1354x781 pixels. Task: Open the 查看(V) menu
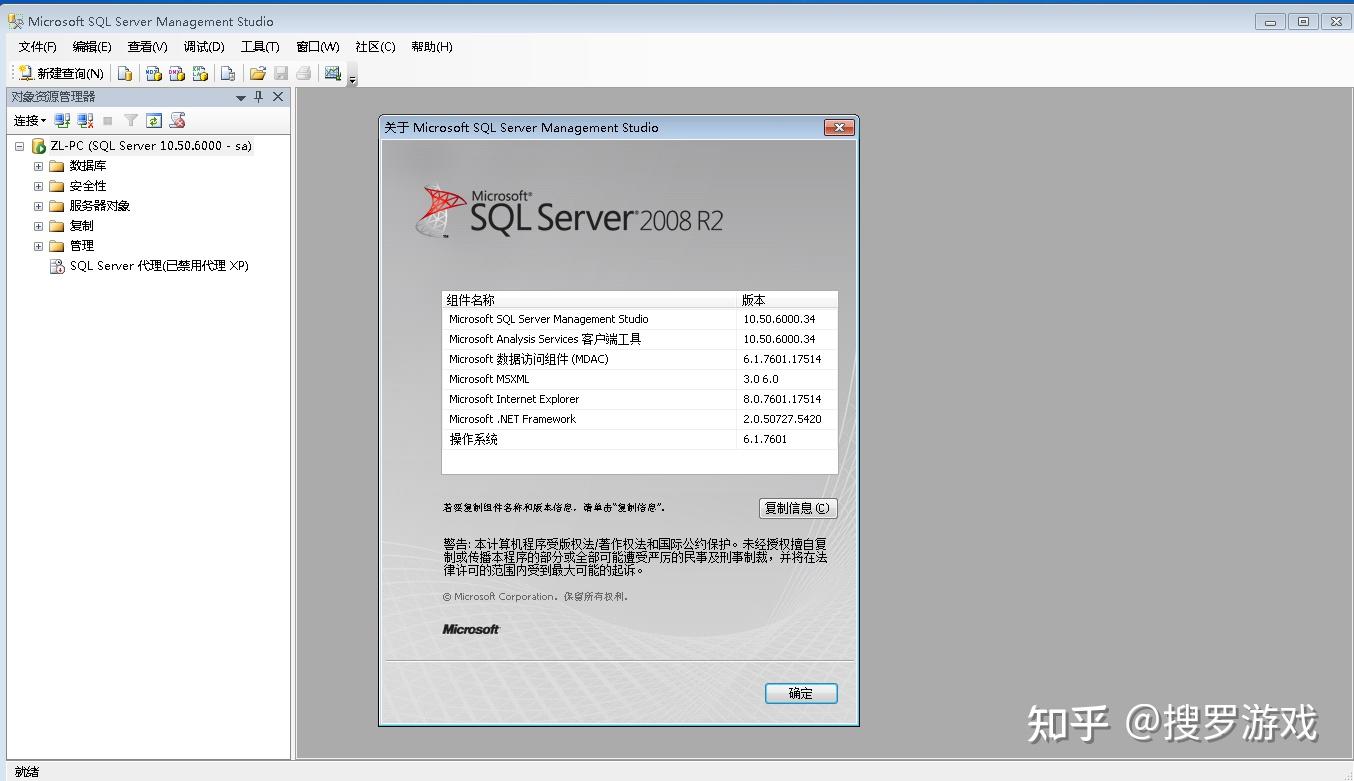point(147,46)
